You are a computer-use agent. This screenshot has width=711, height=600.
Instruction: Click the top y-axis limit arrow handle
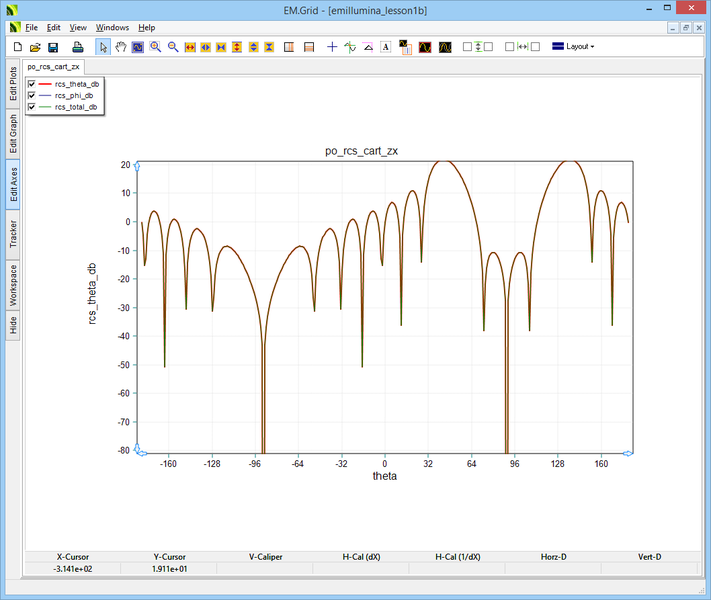(137, 165)
